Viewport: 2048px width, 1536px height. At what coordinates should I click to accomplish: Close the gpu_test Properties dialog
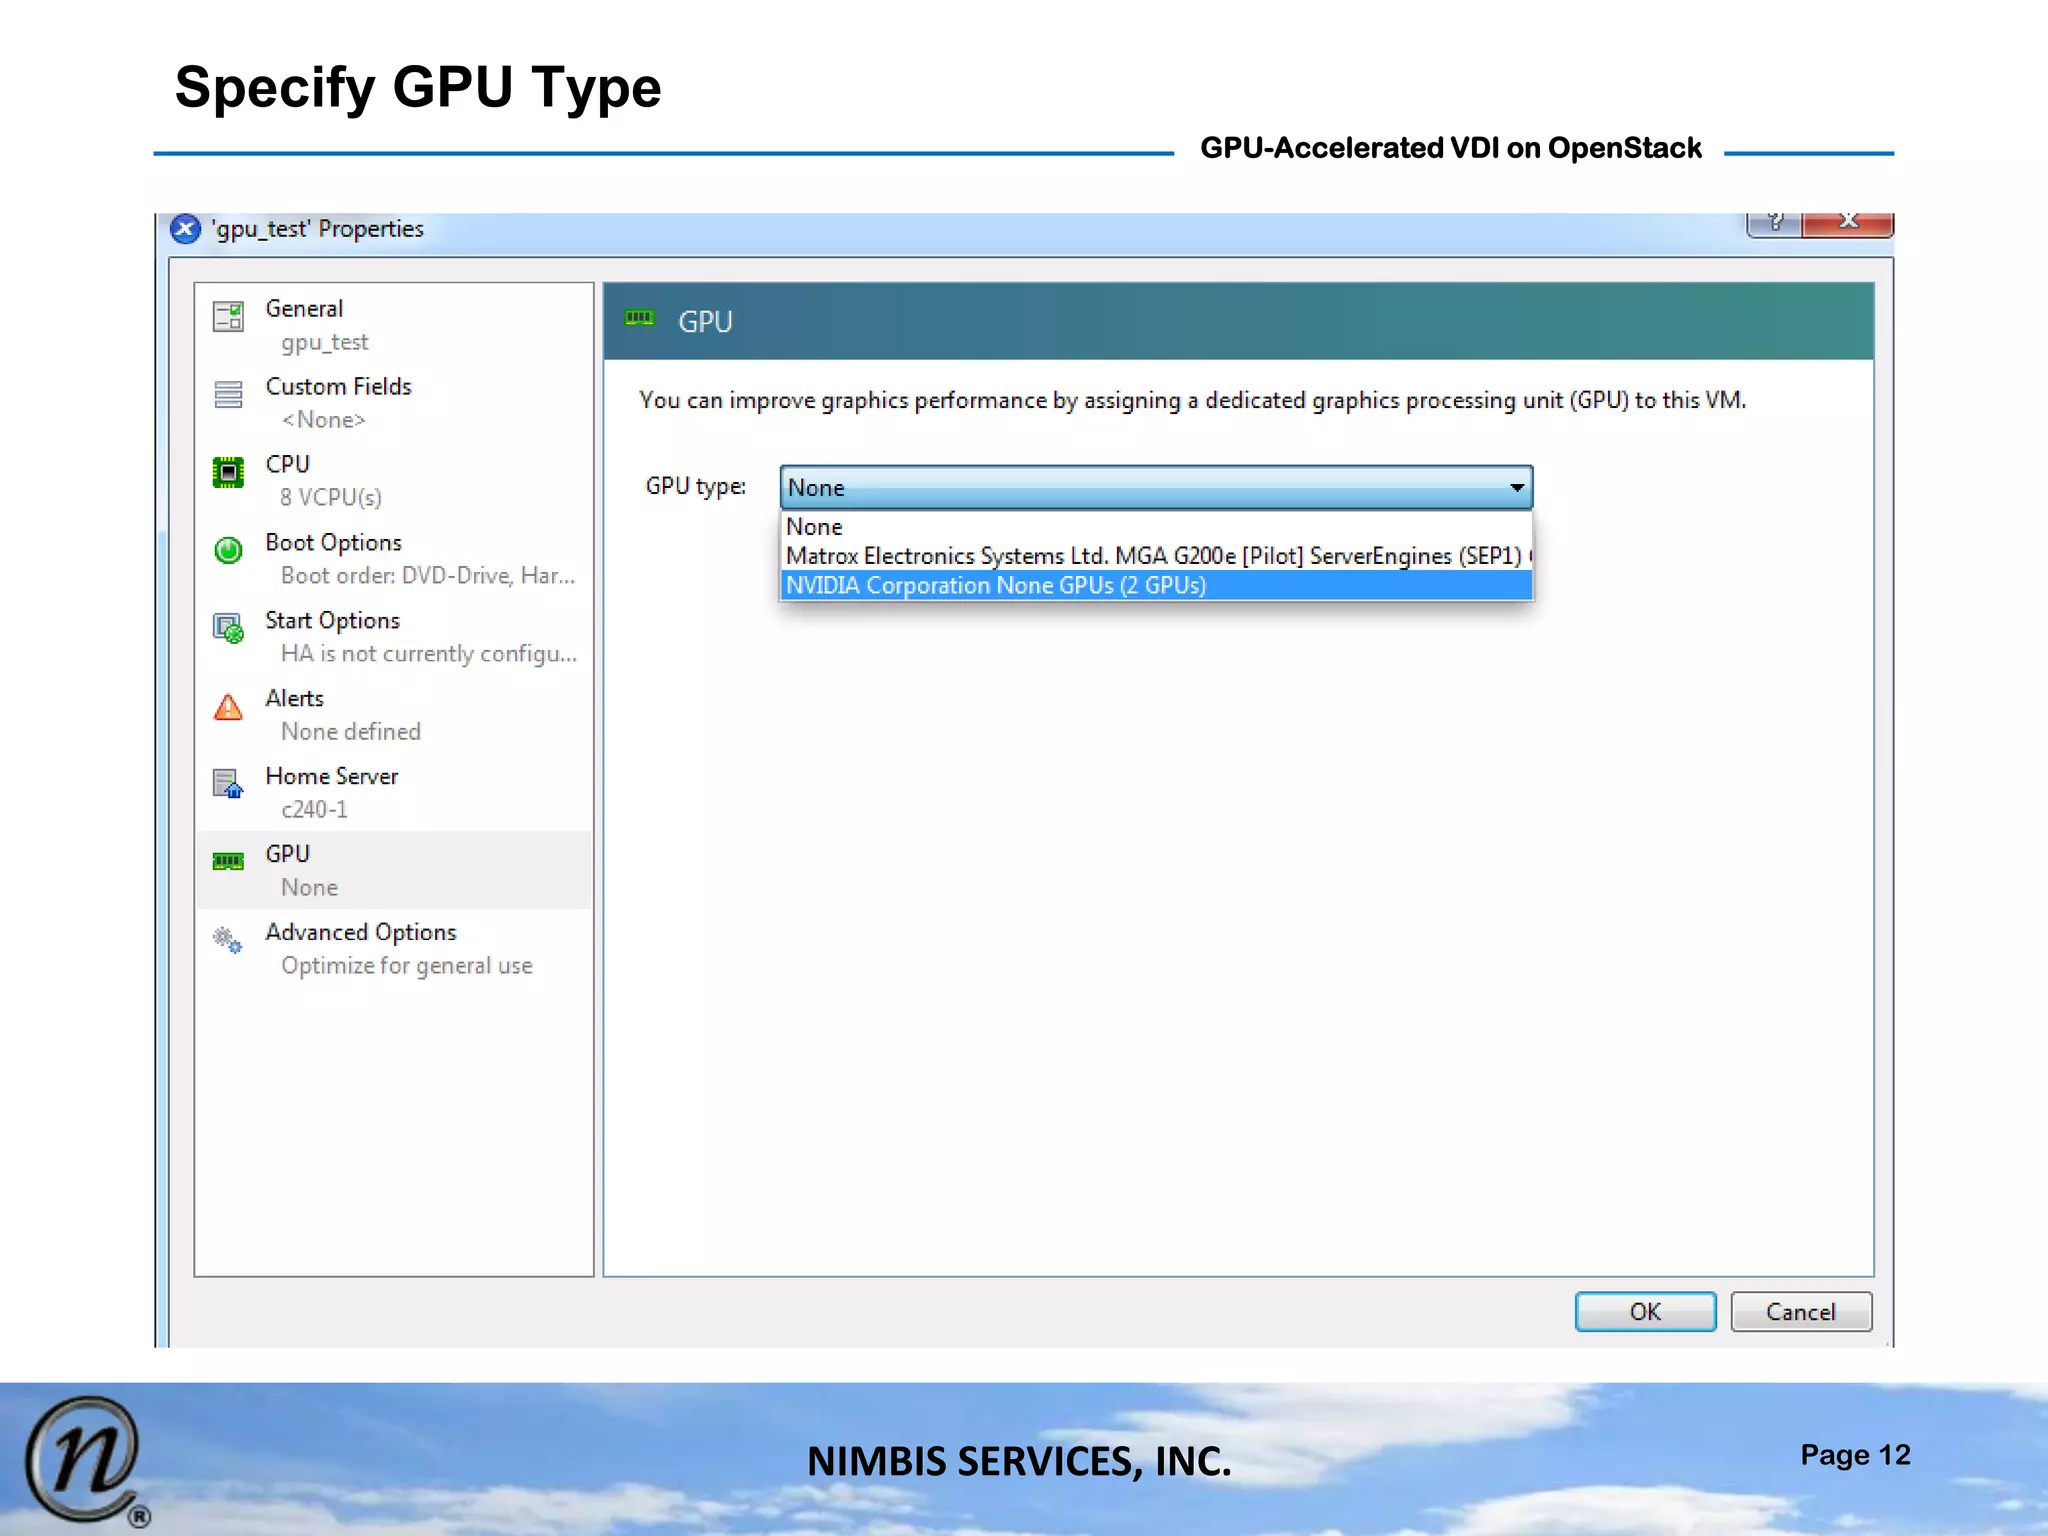point(1848,224)
